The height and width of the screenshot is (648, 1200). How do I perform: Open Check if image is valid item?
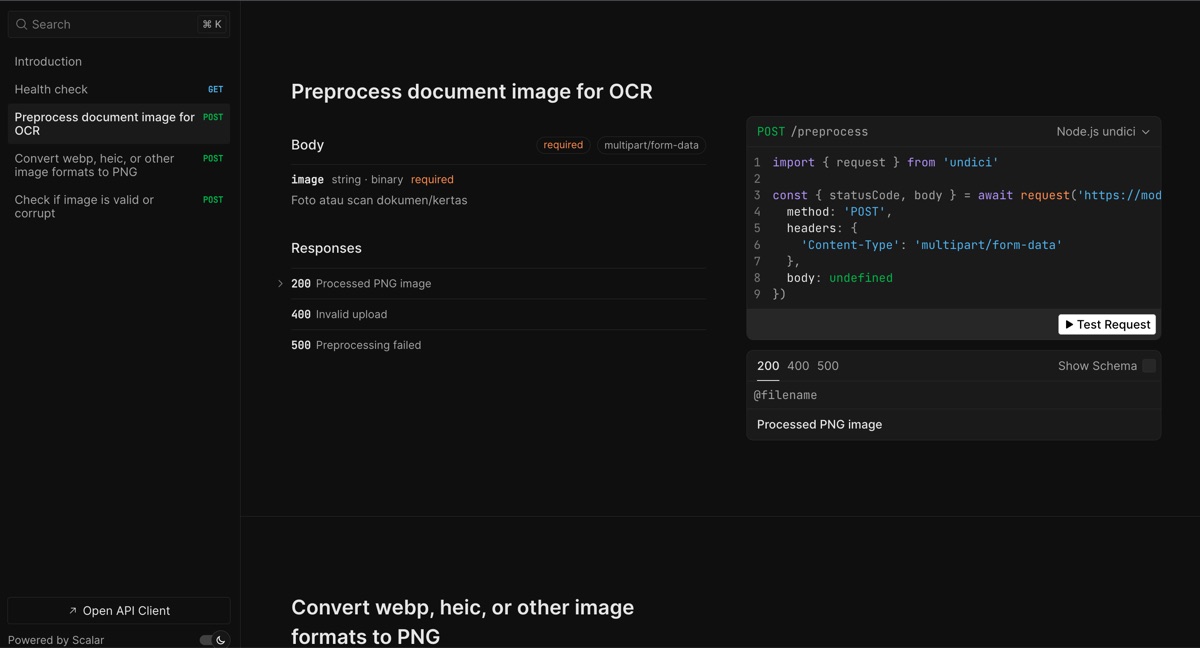[119, 206]
